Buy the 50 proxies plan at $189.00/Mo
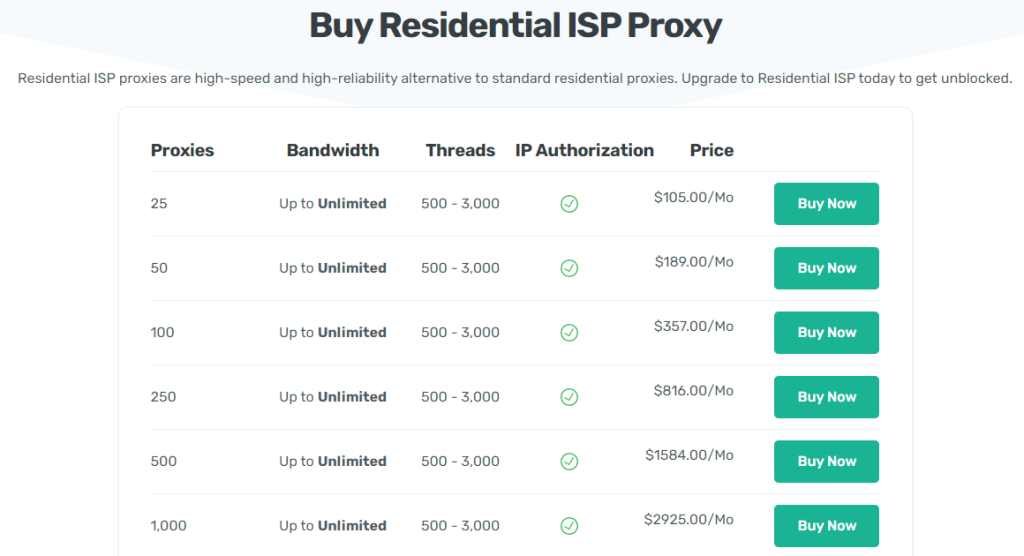Viewport: 1024px width, 556px height. pos(826,268)
